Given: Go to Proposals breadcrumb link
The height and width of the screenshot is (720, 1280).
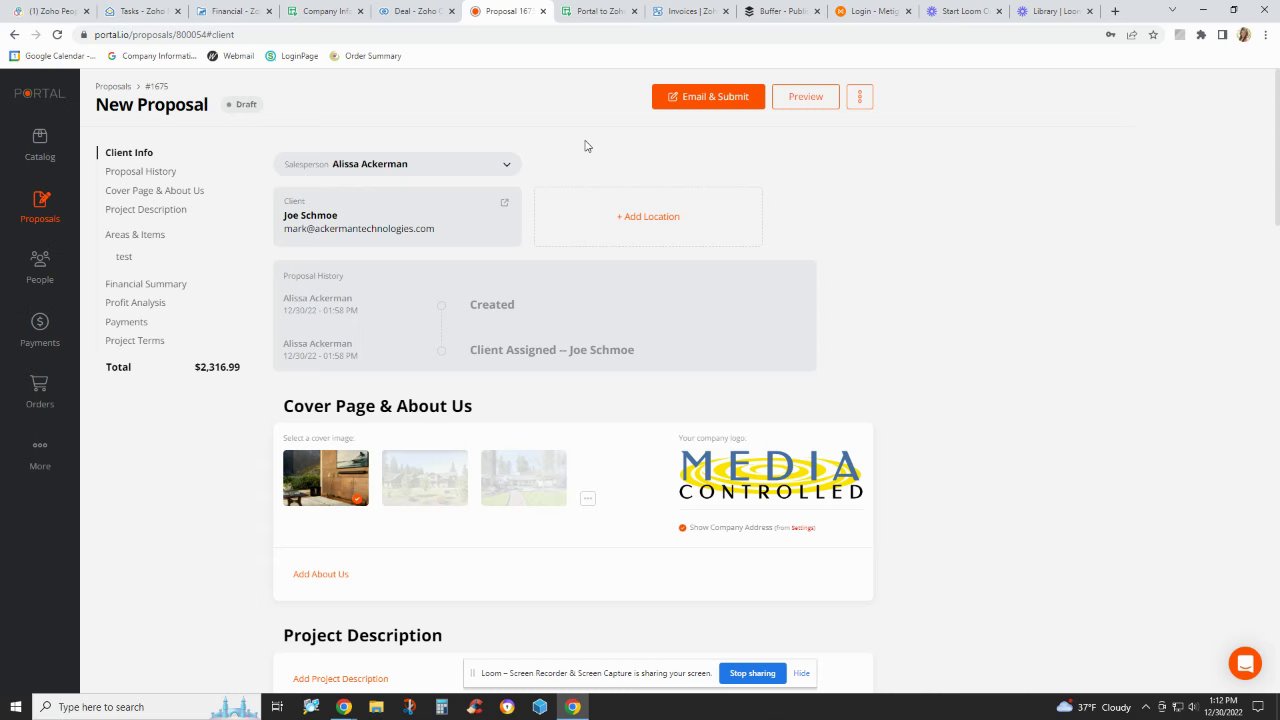Looking at the screenshot, I should pyautogui.click(x=113, y=86).
